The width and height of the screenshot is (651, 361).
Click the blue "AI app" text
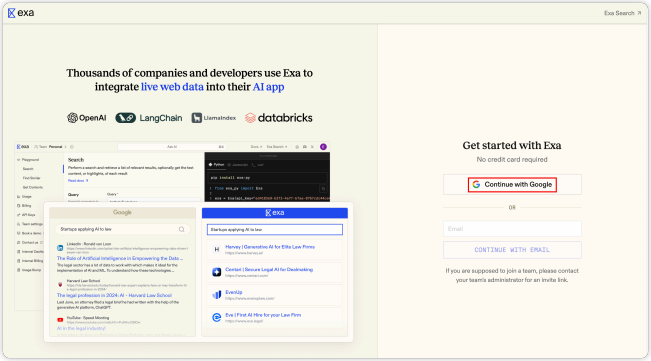coord(268,87)
